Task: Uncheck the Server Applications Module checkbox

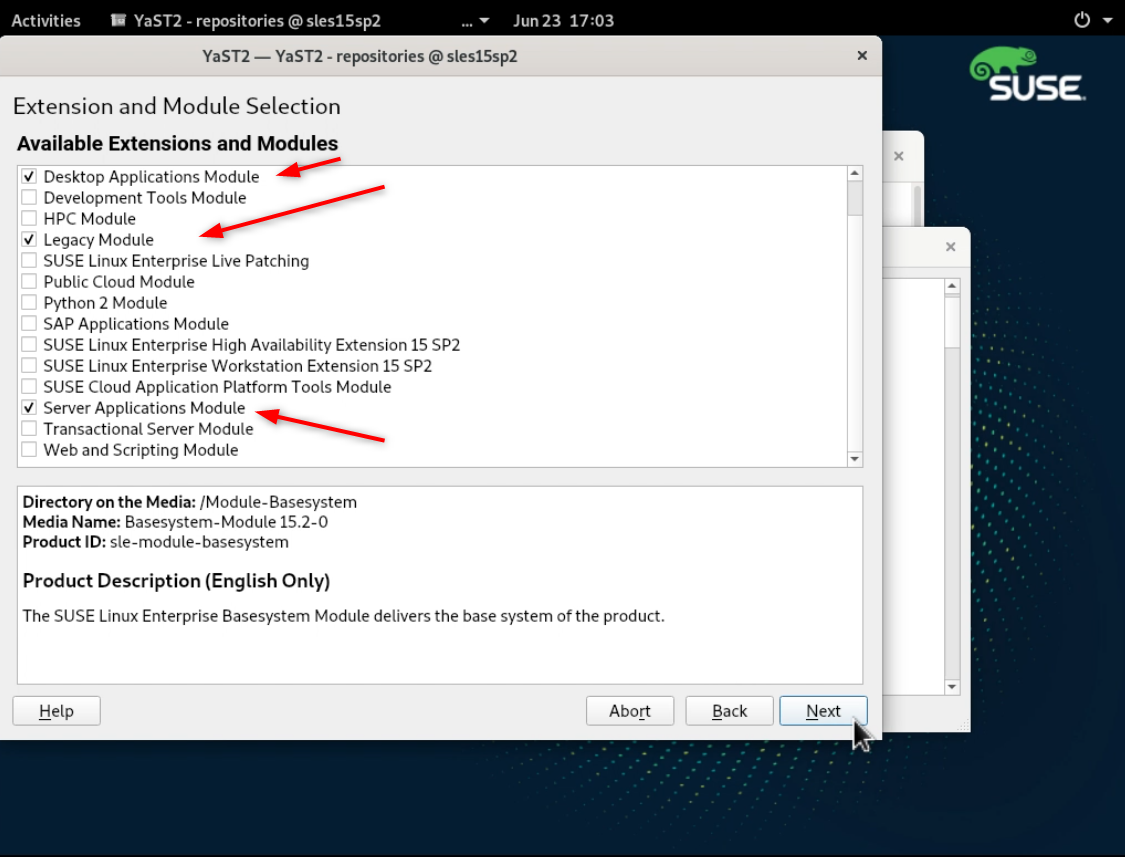Action: tap(29, 408)
